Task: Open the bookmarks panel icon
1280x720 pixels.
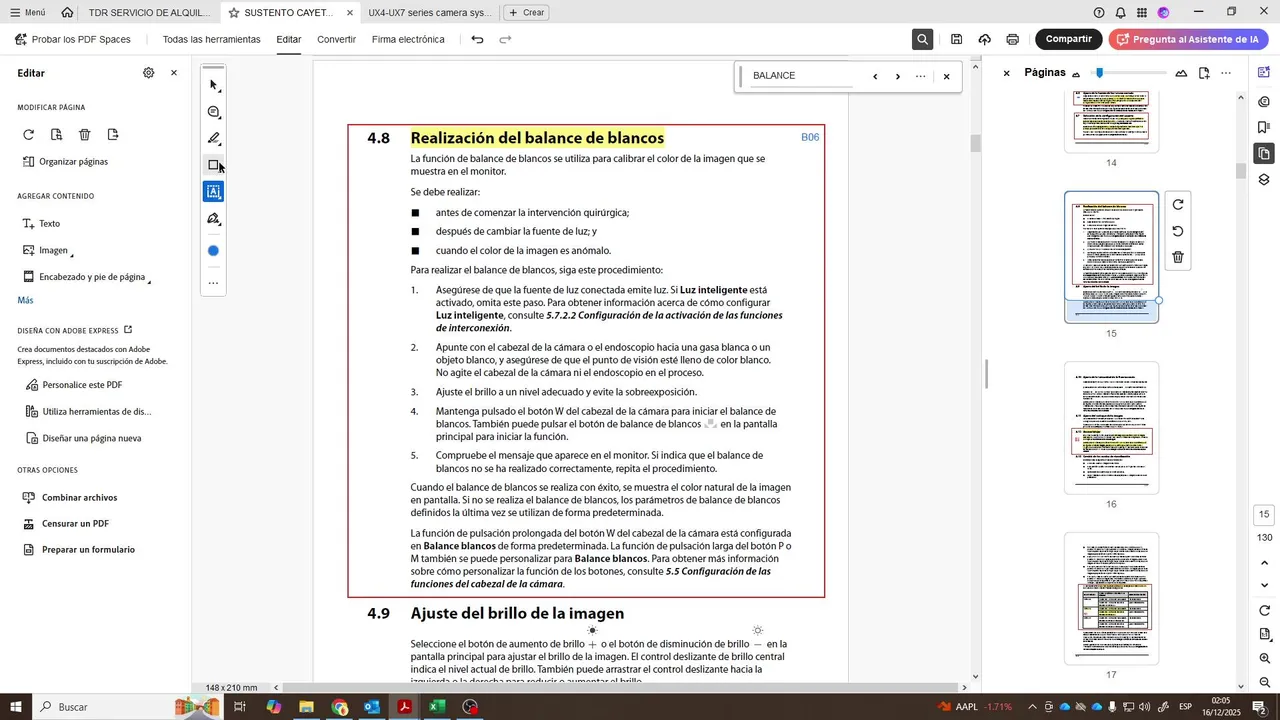Action: (1264, 127)
